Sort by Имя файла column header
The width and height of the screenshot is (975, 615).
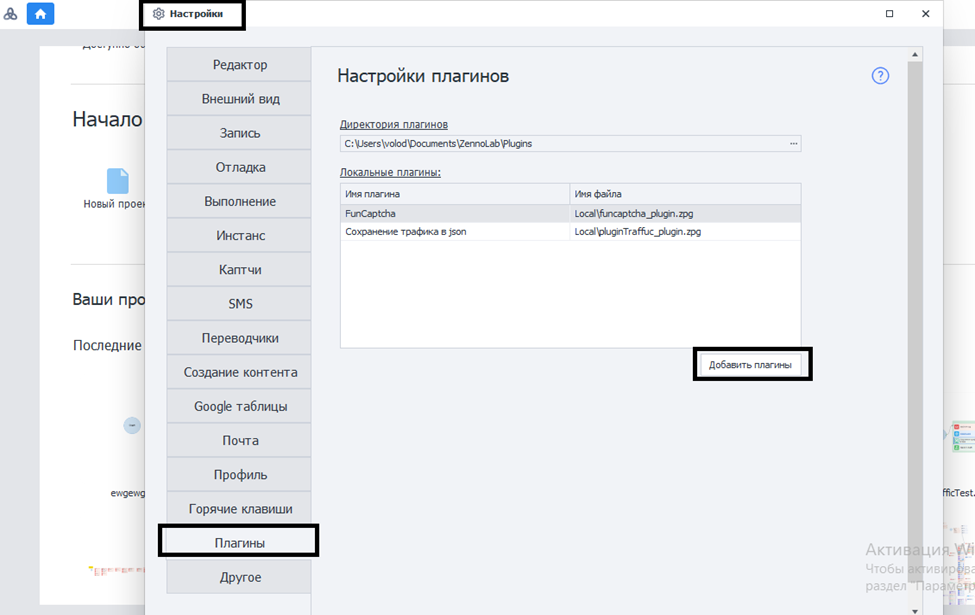[x=685, y=194]
